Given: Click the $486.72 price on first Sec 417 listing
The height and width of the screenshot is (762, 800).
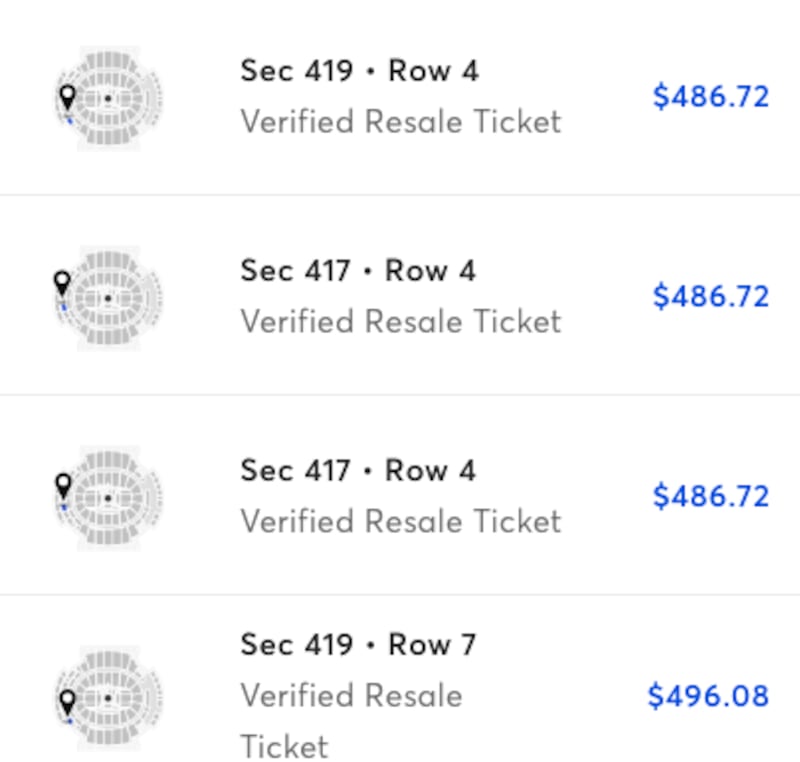Looking at the screenshot, I should click(710, 297).
